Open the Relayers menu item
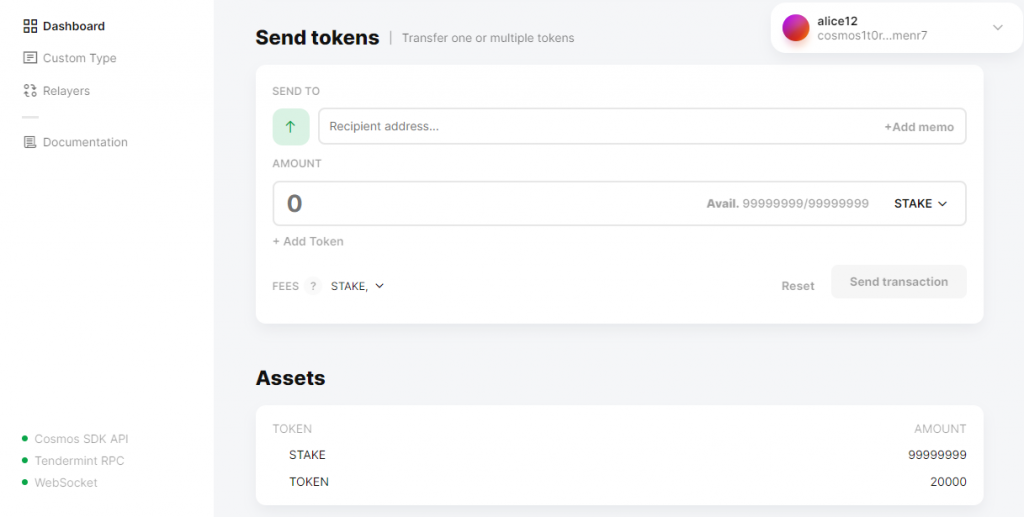The height and width of the screenshot is (517, 1024). click(66, 91)
